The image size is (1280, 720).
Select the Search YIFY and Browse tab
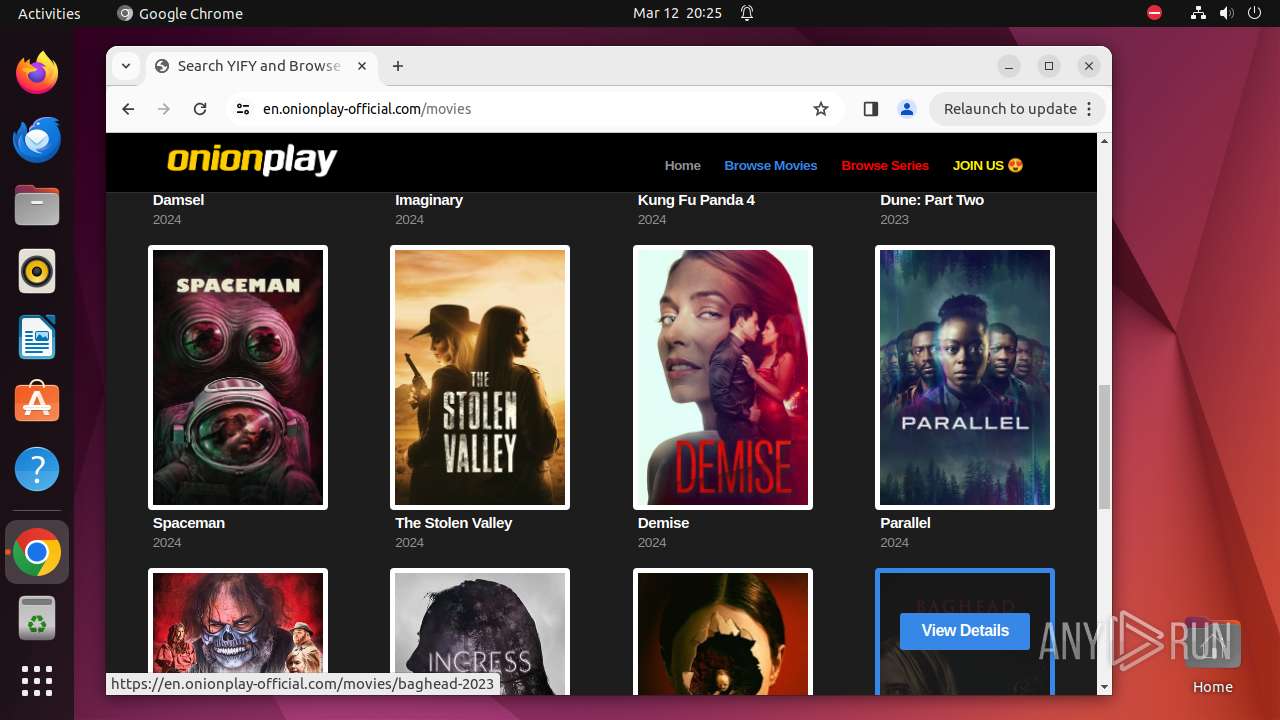click(262, 66)
